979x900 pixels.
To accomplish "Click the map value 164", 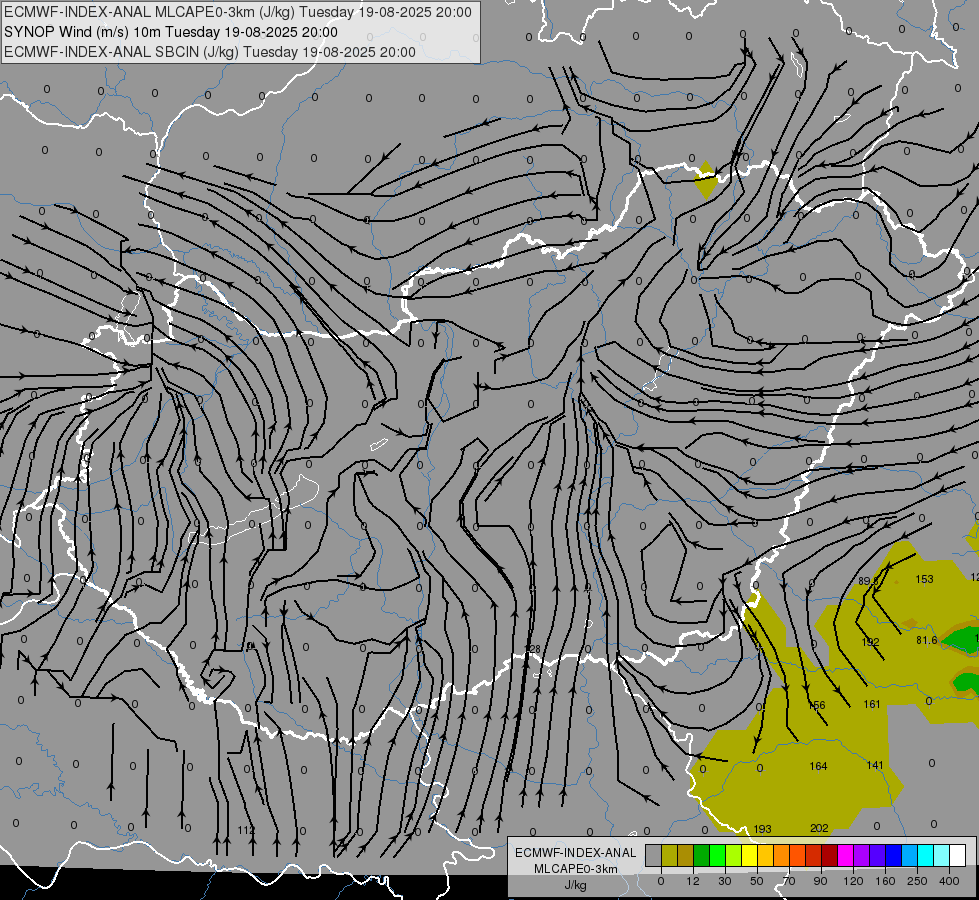I will pos(819,766).
